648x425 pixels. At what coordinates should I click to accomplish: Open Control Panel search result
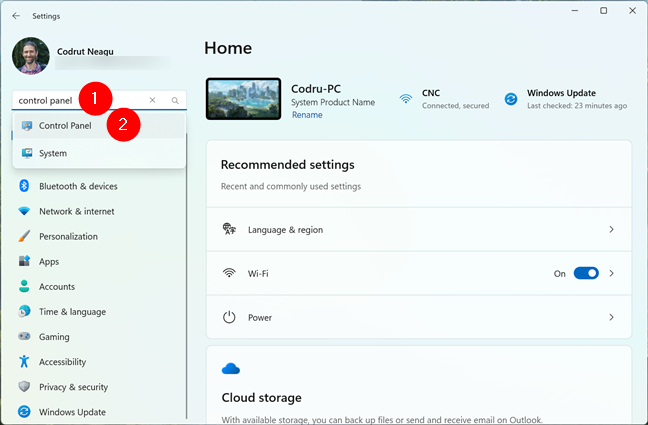pyautogui.click(x=99, y=126)
